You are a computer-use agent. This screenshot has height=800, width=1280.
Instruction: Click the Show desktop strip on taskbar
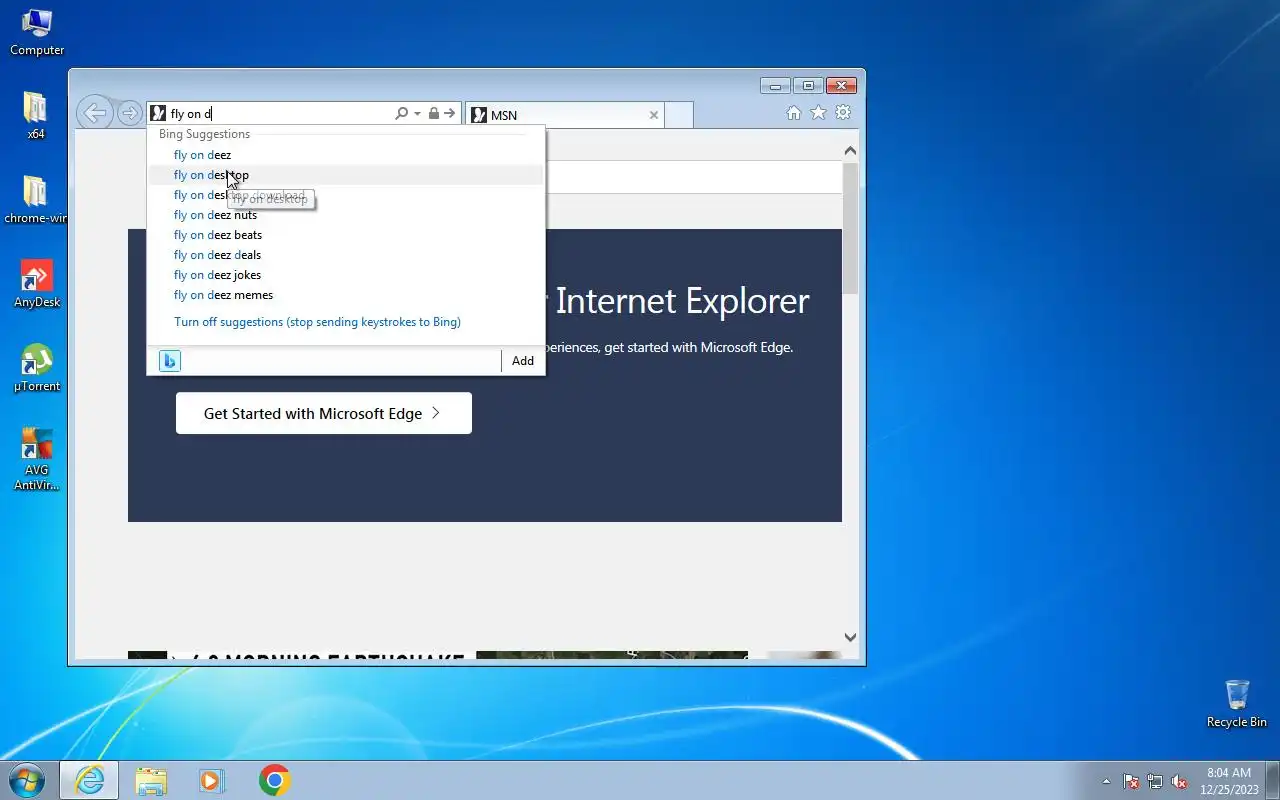point(1272,780)
